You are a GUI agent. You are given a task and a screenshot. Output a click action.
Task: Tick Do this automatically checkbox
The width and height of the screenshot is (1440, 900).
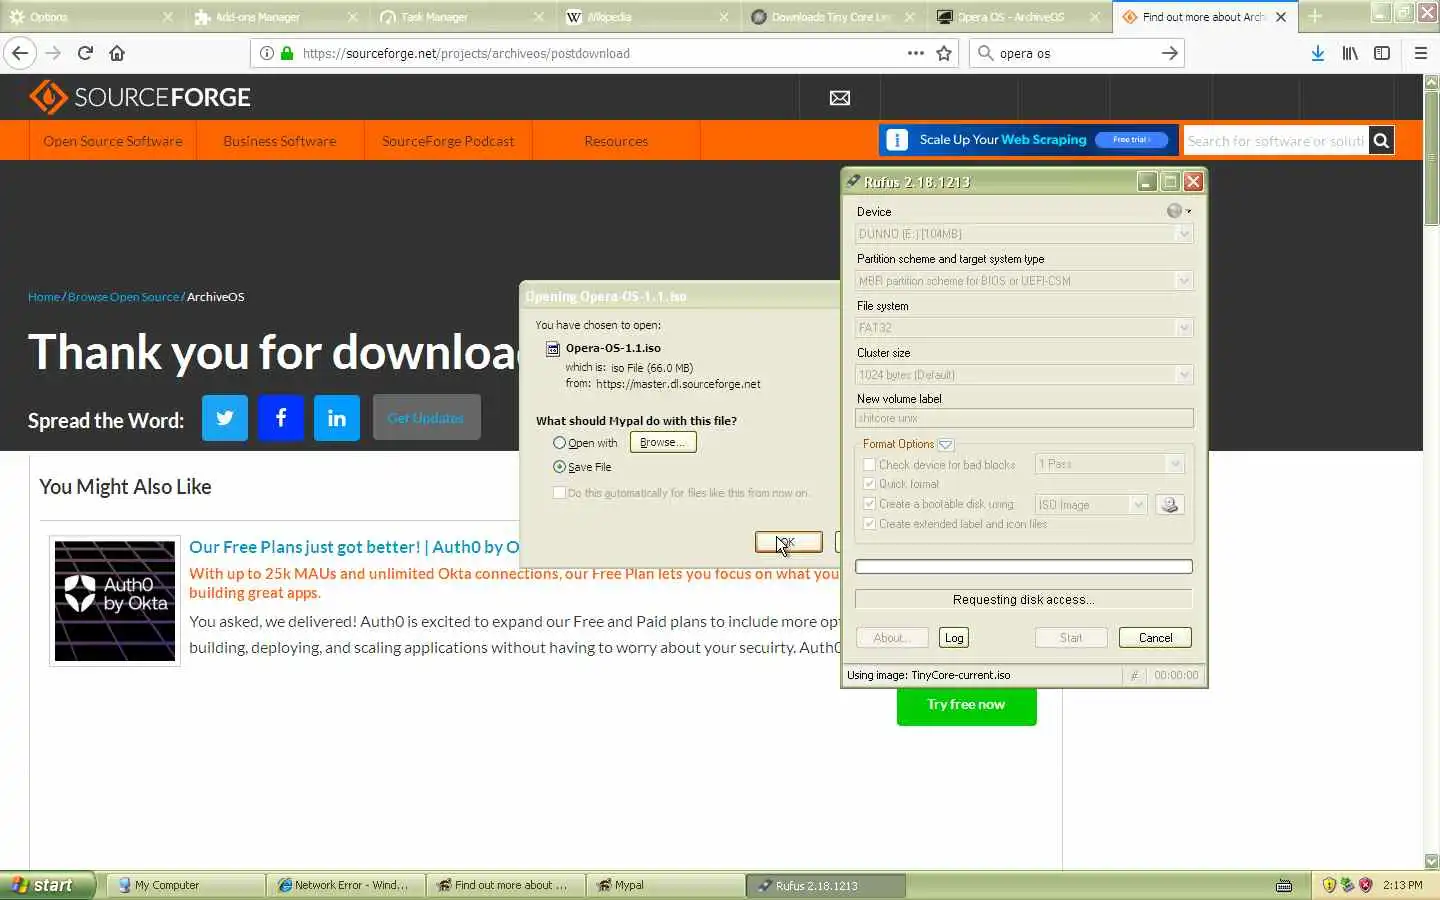pyautogui.click(x=559, y=493)
